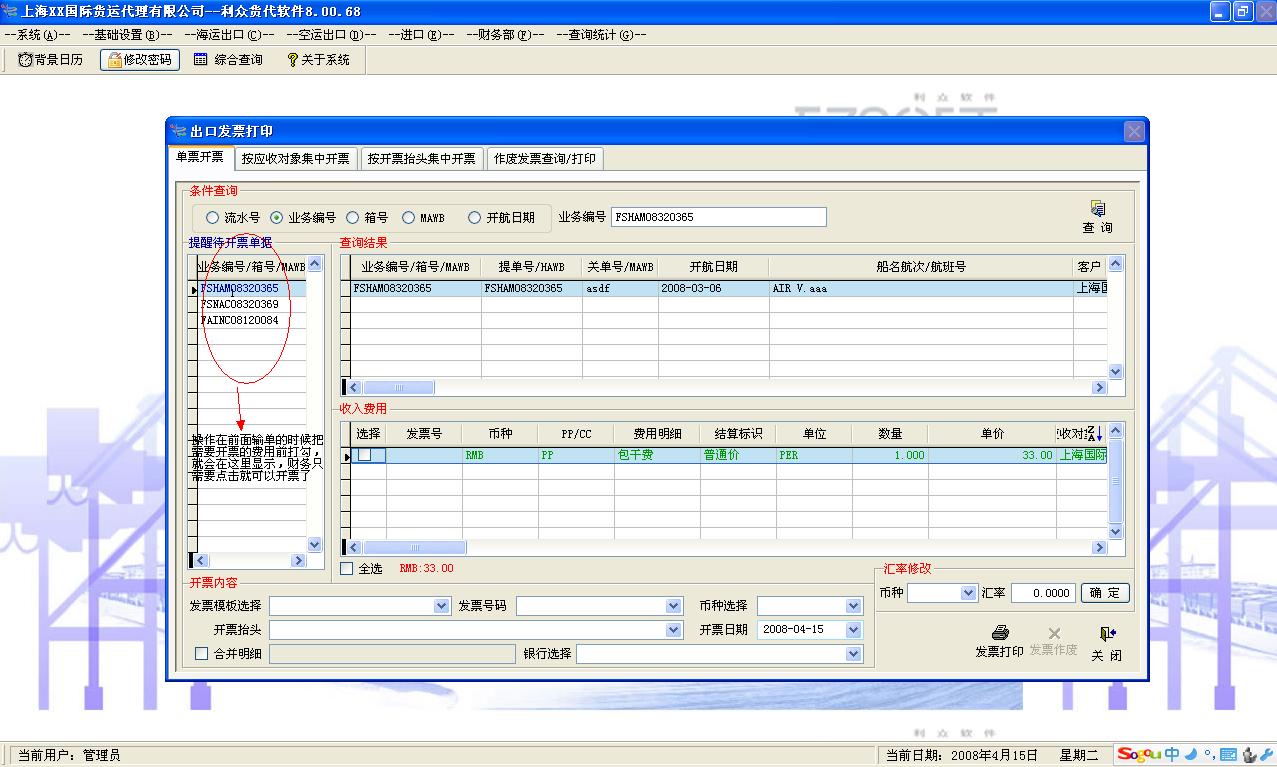This screenshot has height=767, width=1277.
Task: Click the asdf cell under 关单号/MAWB
Action: pos(619,288)
